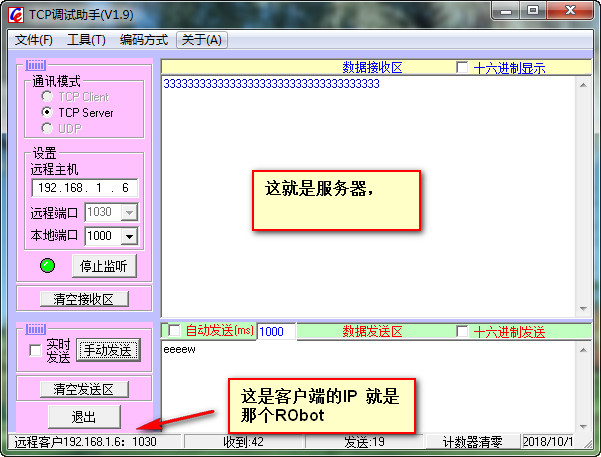This screenshot has height=457, width=601.
Task: Click the 退出 exit button
Action: [x=84, y=417]
